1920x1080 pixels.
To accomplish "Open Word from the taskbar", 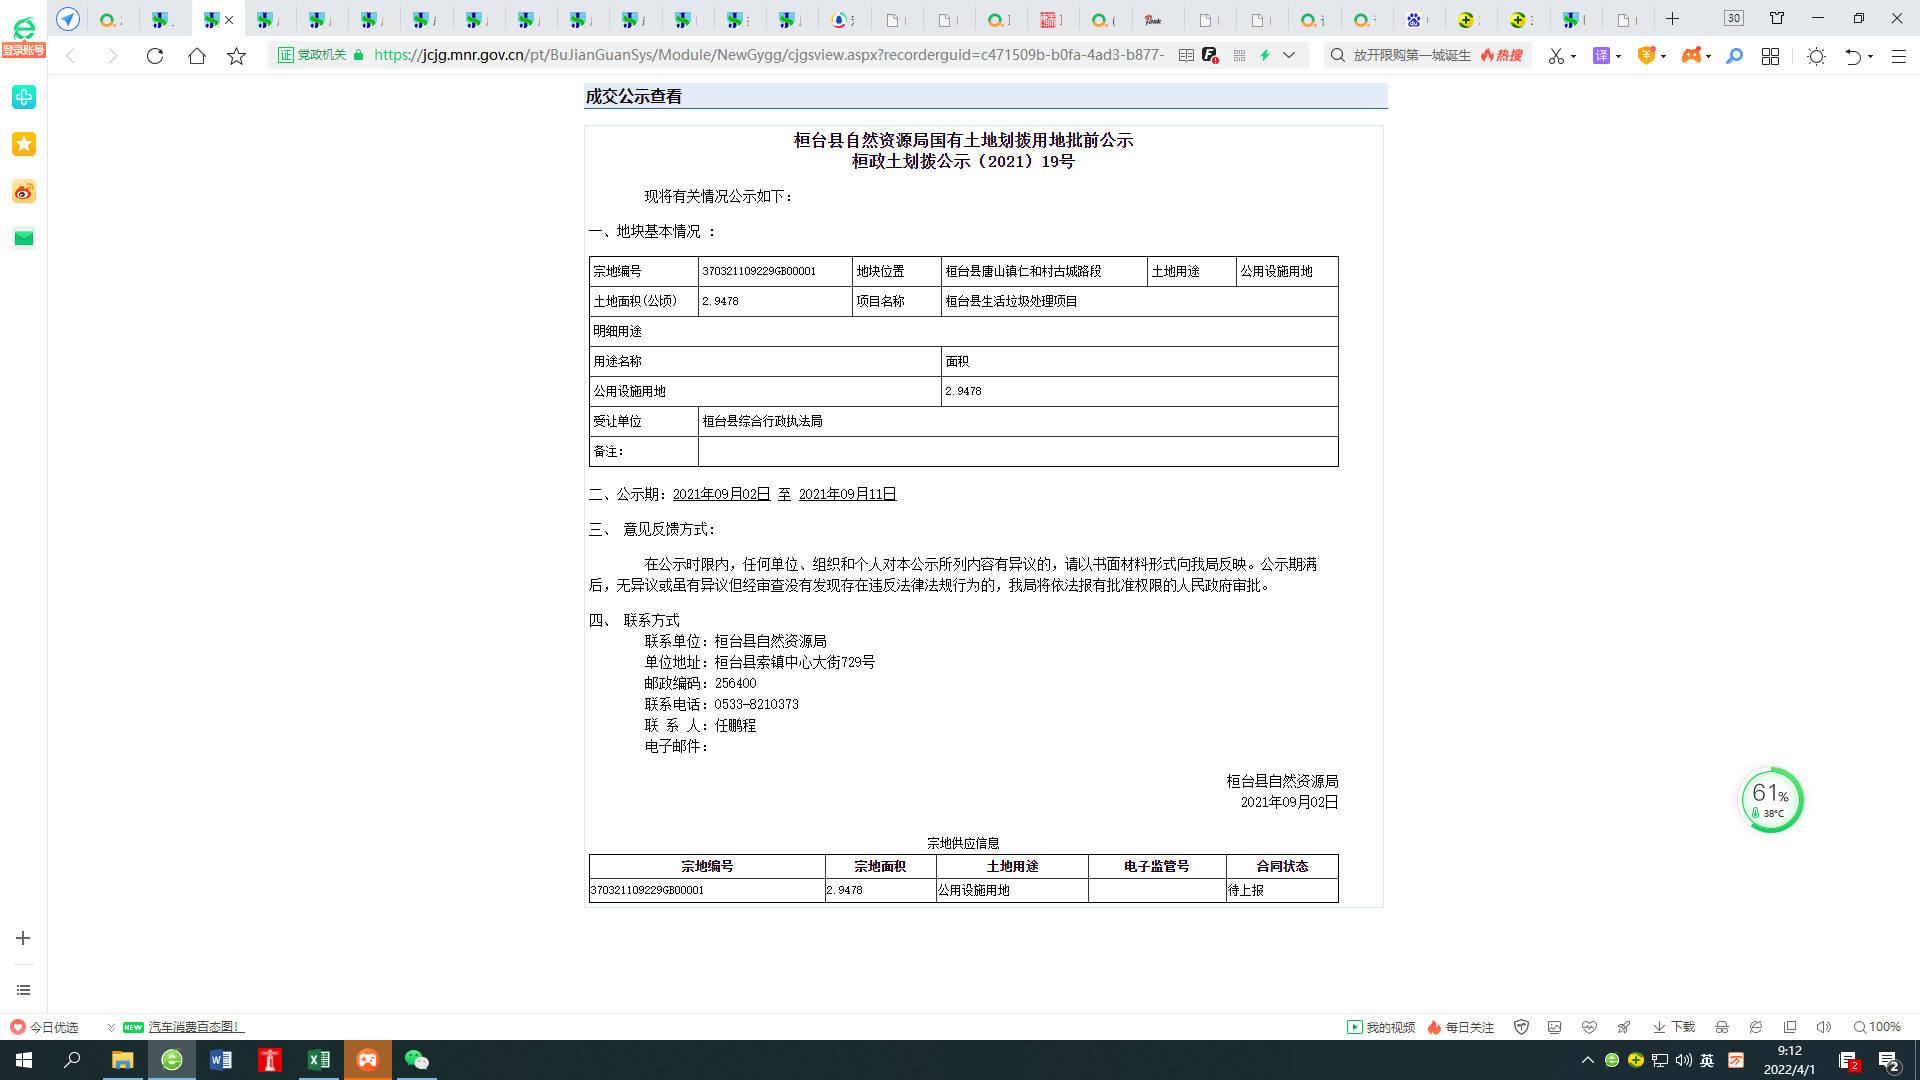I will tap(220, 1060).
